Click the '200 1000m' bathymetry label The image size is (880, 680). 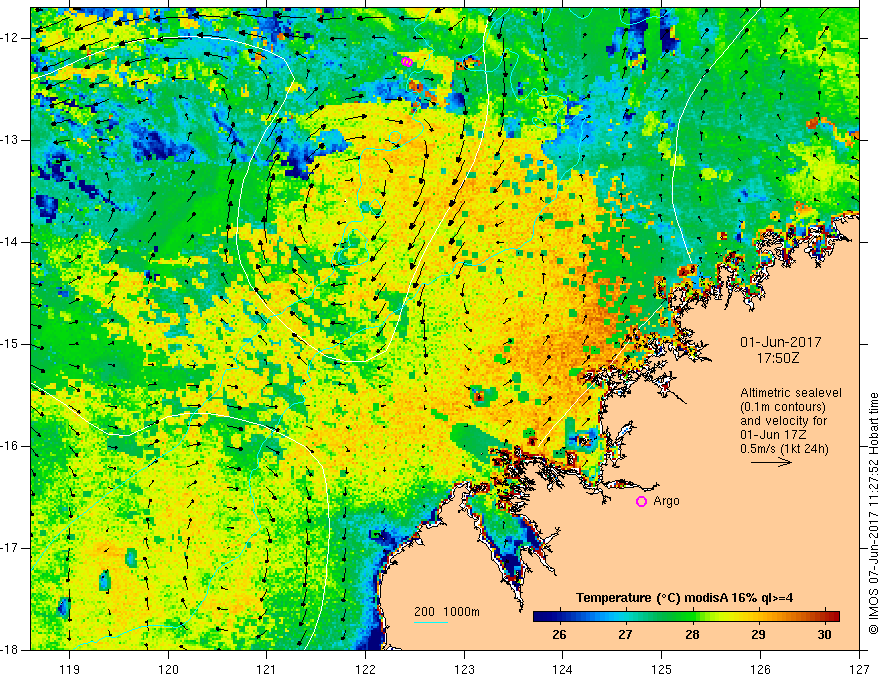(x=447, y=612)
